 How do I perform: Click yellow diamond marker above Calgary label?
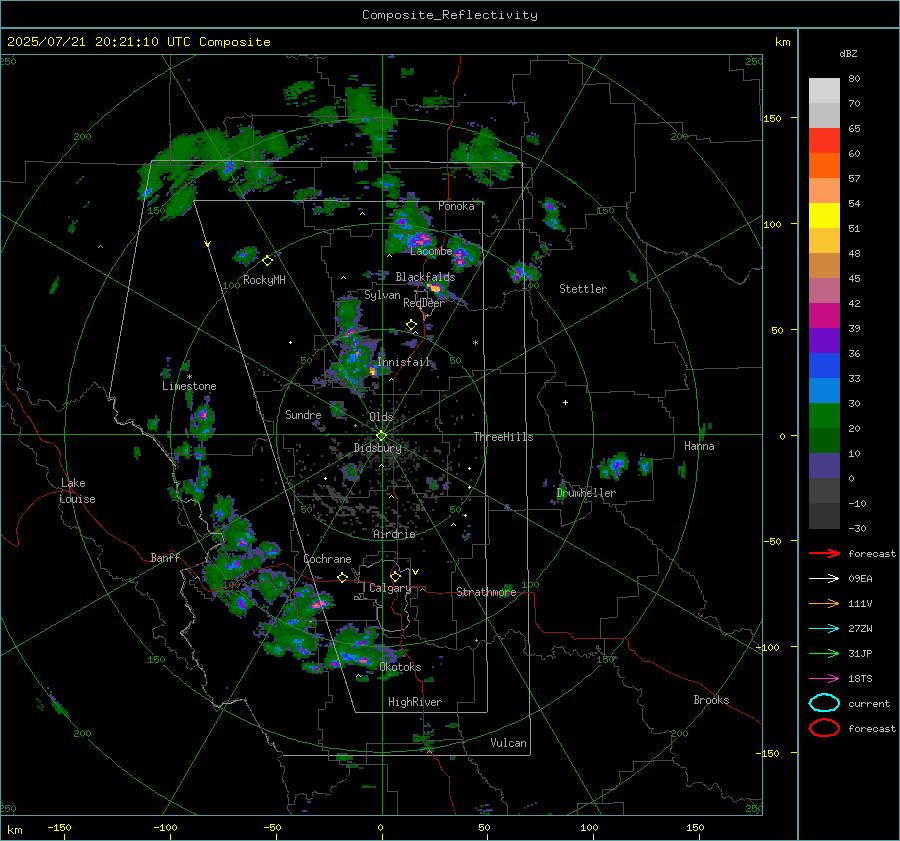[395, 576]
